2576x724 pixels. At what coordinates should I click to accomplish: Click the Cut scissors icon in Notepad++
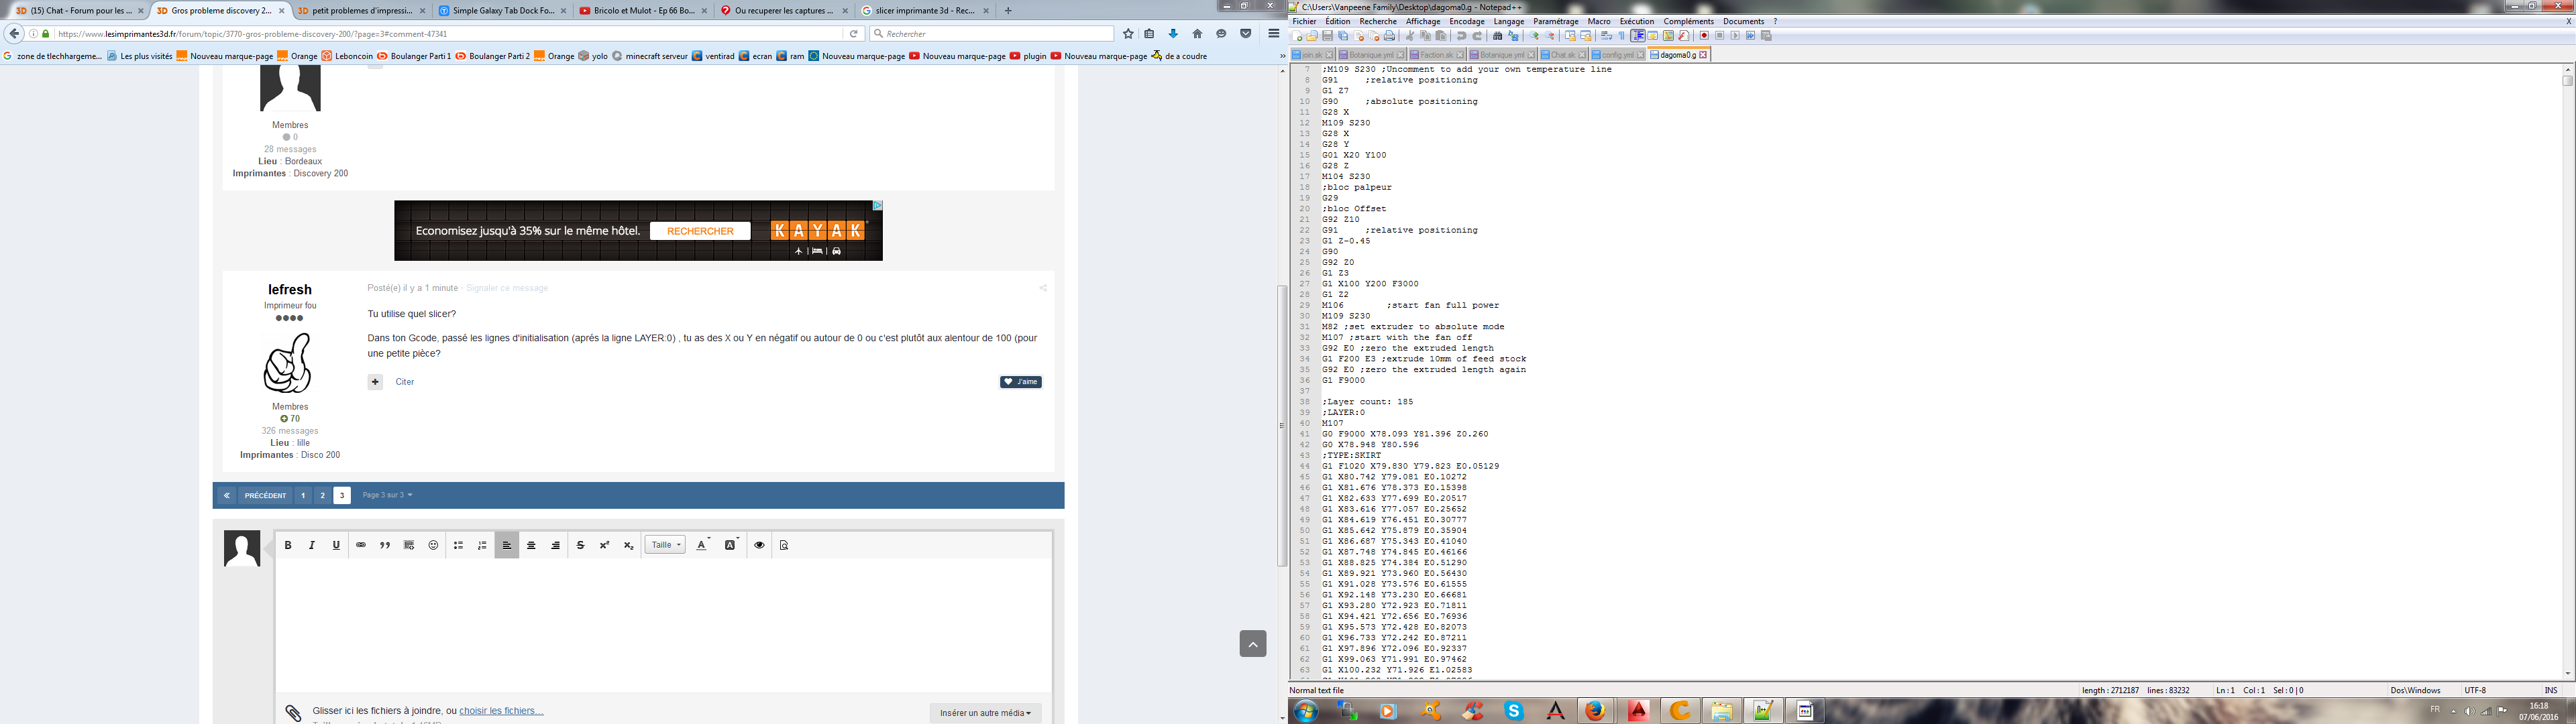(1410, 36)
